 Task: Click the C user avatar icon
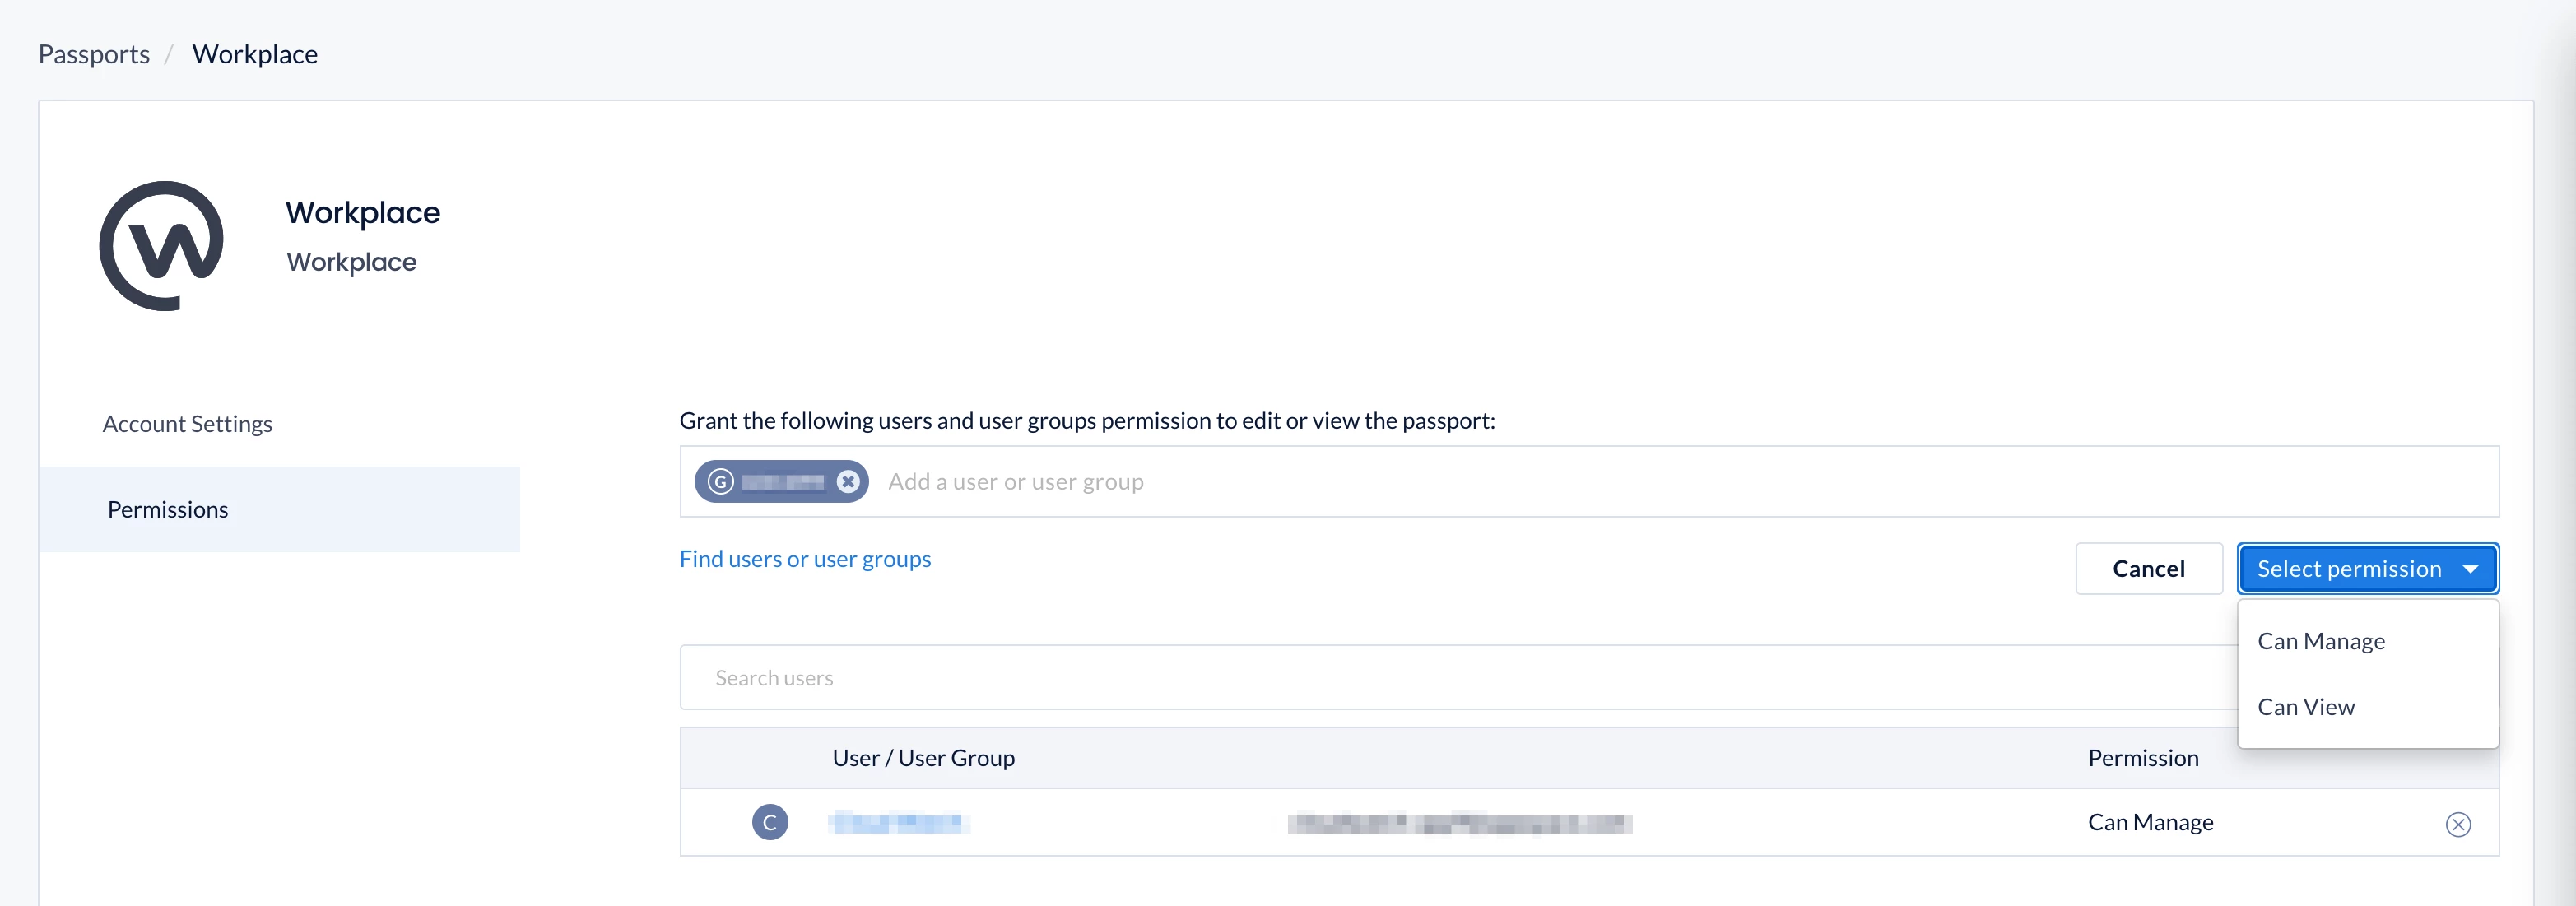click(769, 822)
